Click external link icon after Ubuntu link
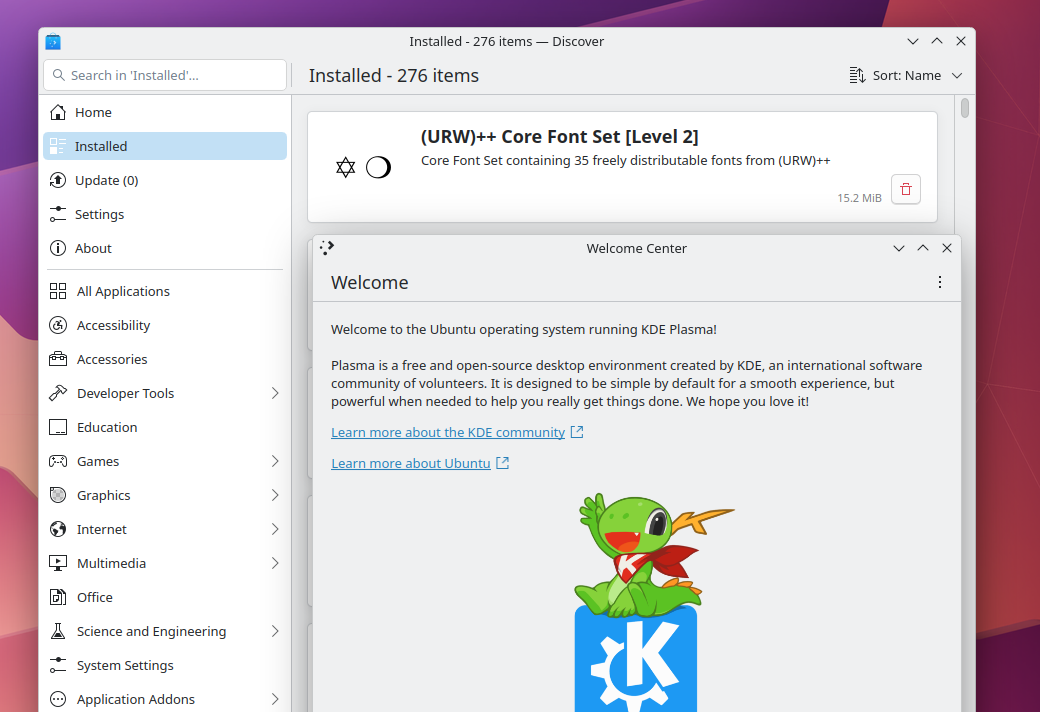This screenshot has width=1040, height=712. click(x=503, y=463)
